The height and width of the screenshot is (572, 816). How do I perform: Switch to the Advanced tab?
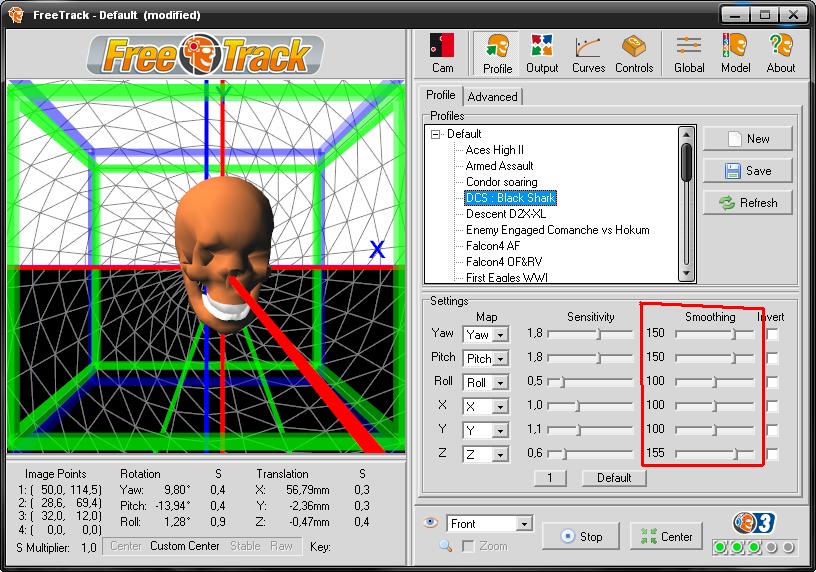point(492,97)
